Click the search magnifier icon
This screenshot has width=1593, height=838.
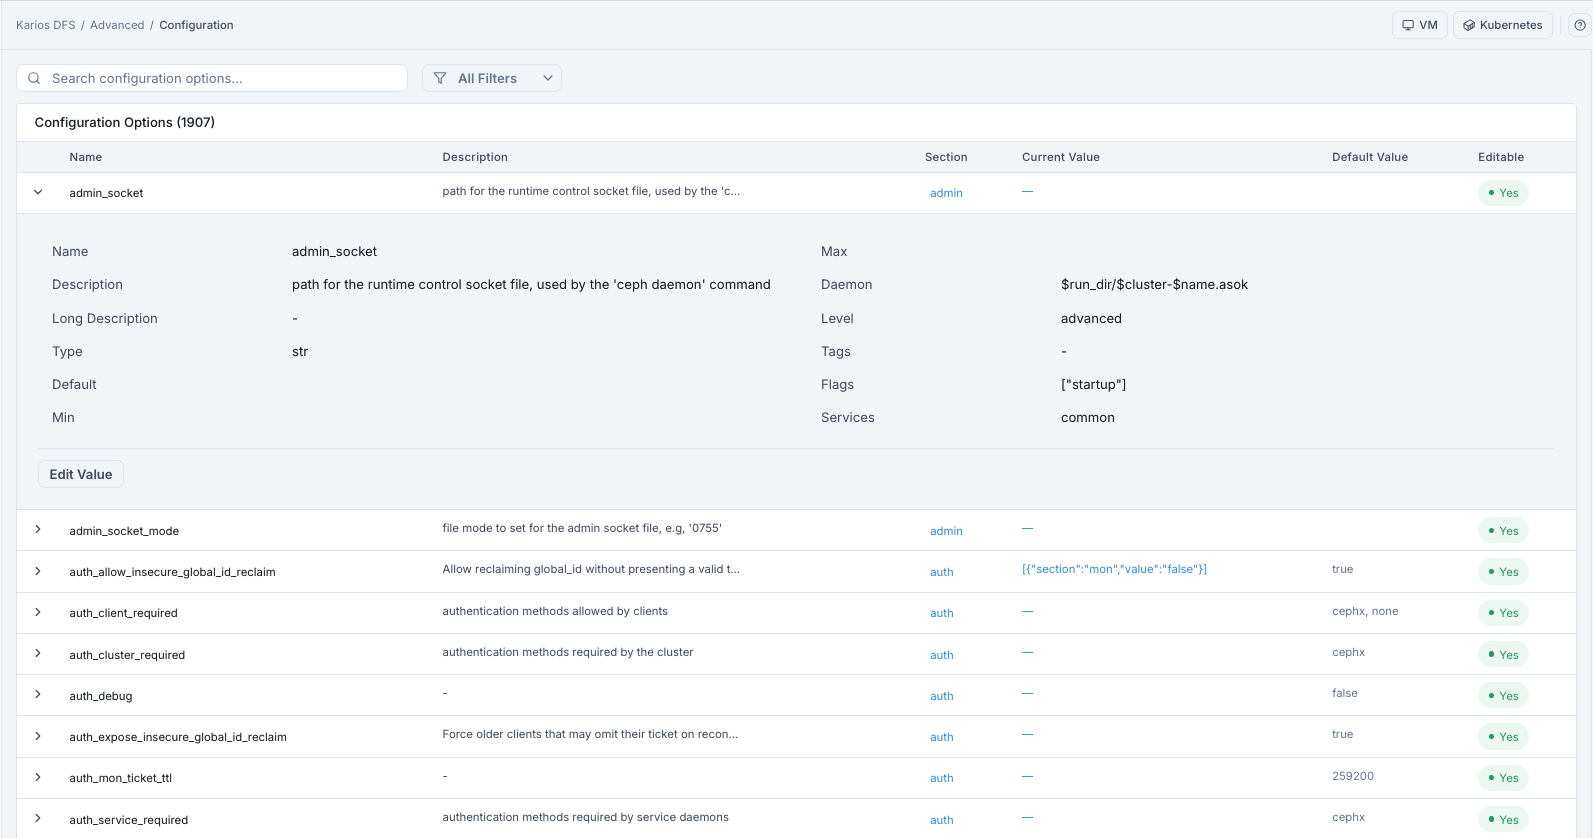tap(34, 78)
